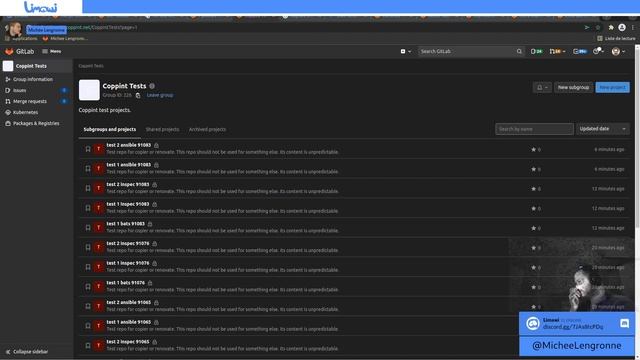This screenshot has height=360, width=640.
Task: Click lock icon next to test 2 ansible 91083
Action: pos(156,145)
